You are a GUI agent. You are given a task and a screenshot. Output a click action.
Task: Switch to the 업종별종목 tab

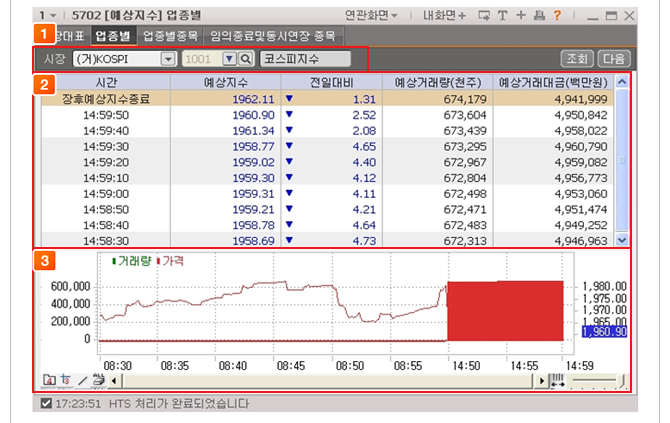170,36
